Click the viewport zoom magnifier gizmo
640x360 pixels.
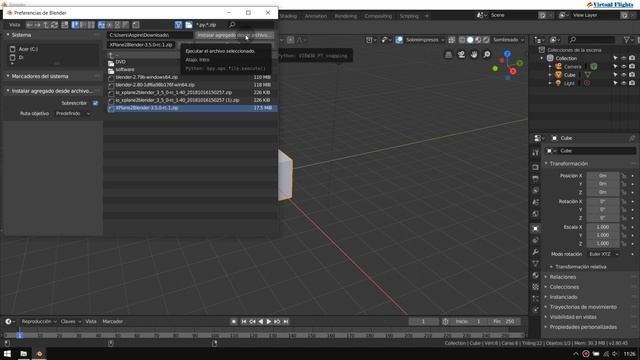click(487, 54)
